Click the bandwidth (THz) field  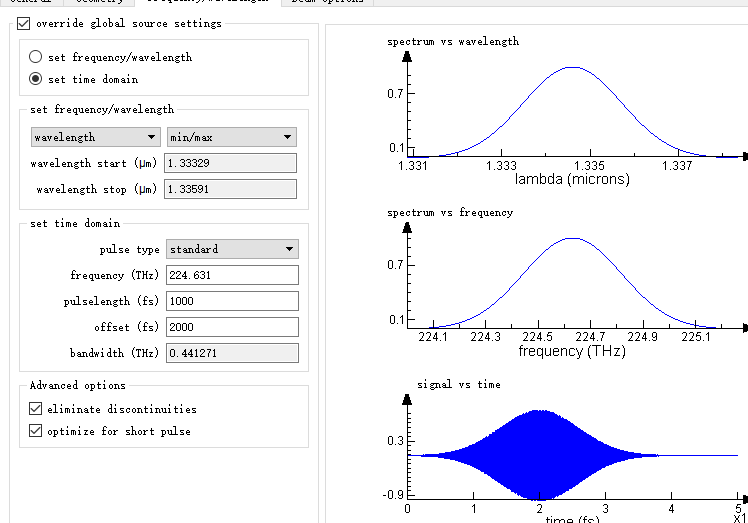(x=232, y=353)
